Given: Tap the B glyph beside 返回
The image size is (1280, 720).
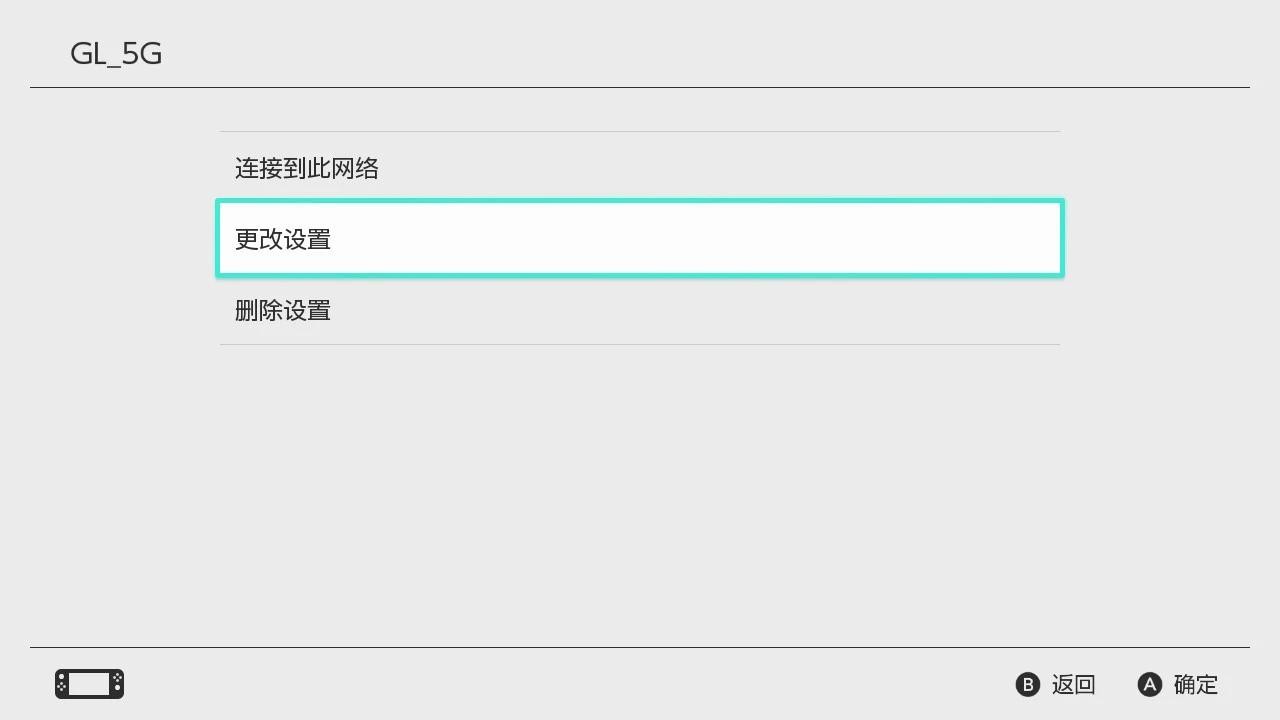Looking at the screenshot, I should 1028,684.
